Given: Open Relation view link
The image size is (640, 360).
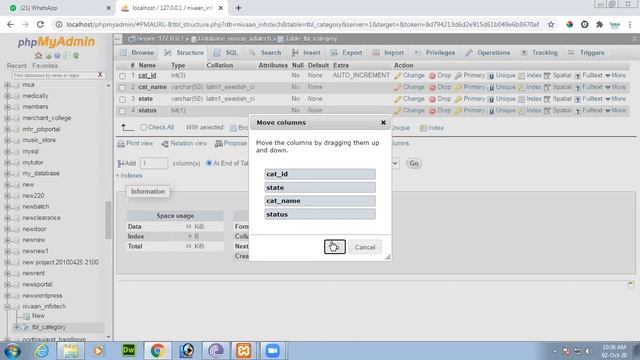Looking at the screenshot, I should [184, 143].
